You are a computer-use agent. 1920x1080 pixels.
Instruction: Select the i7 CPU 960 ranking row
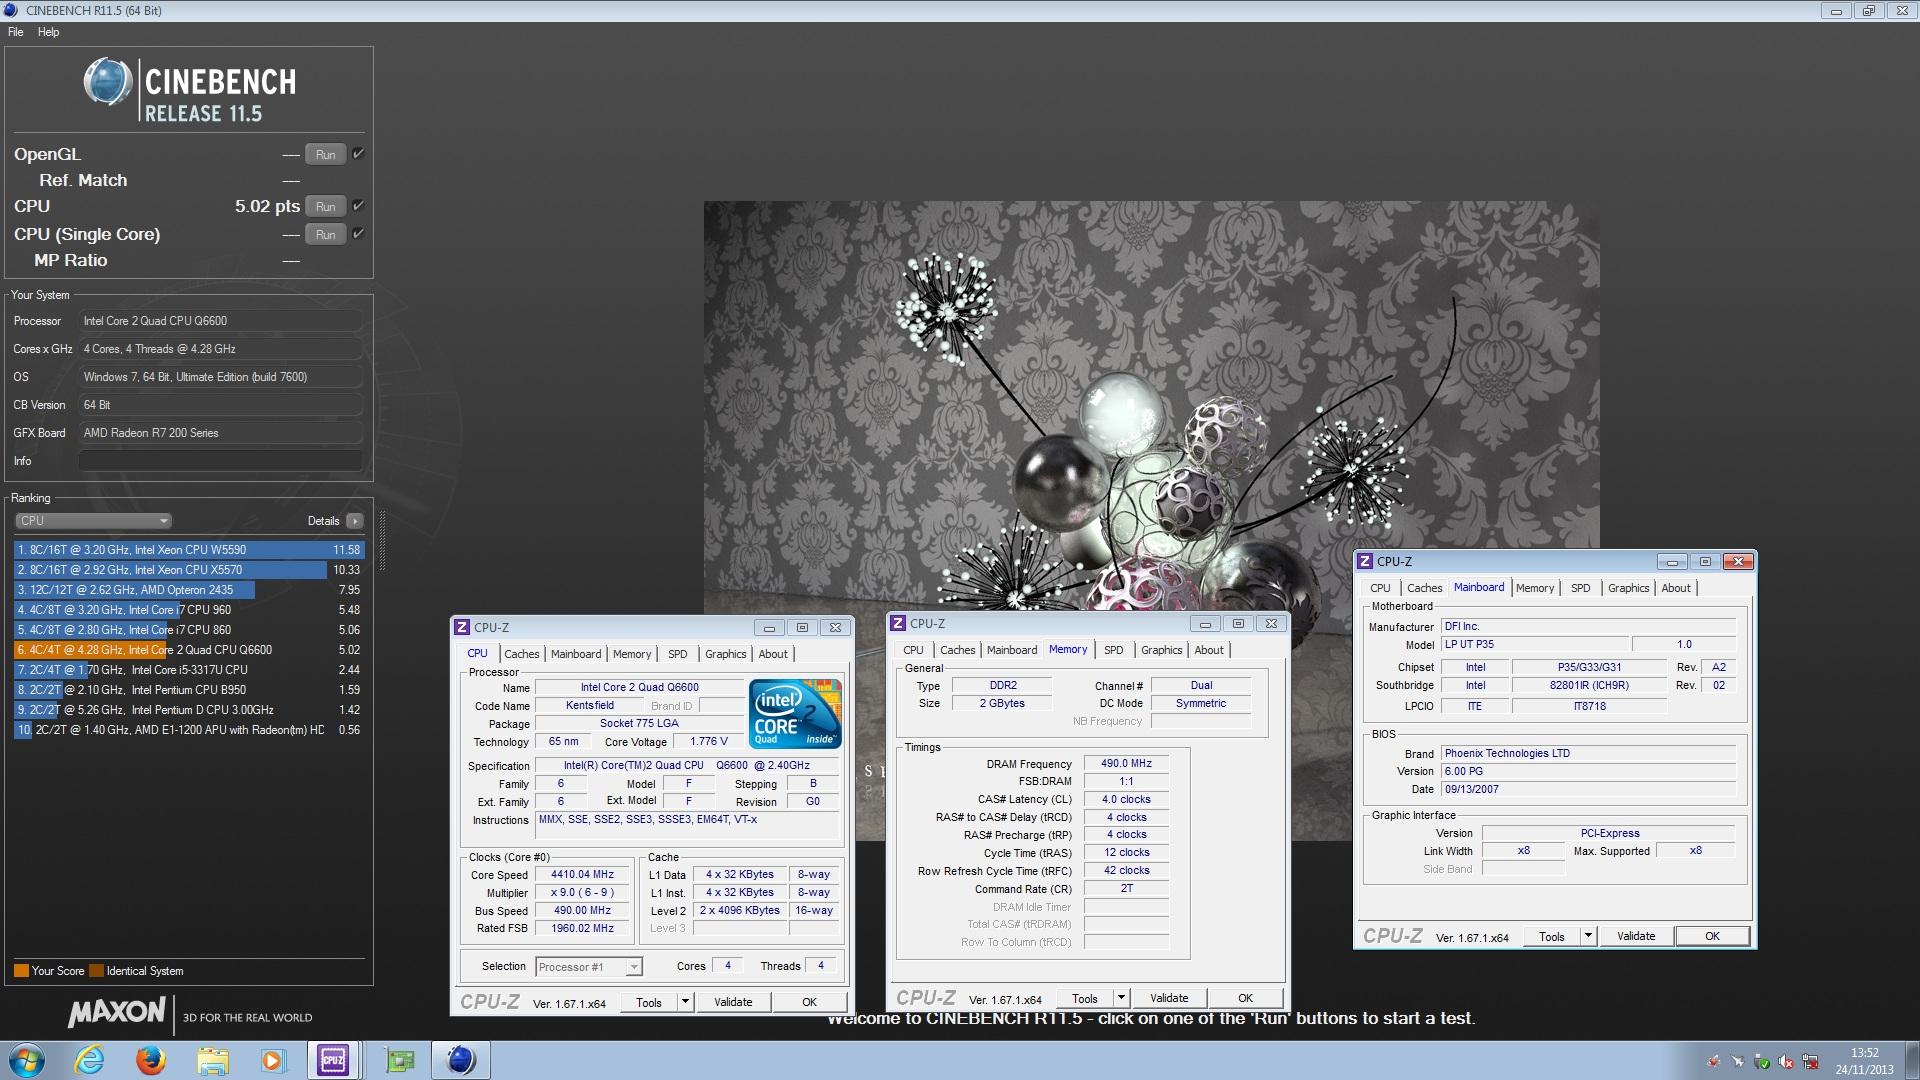point(189,610)
